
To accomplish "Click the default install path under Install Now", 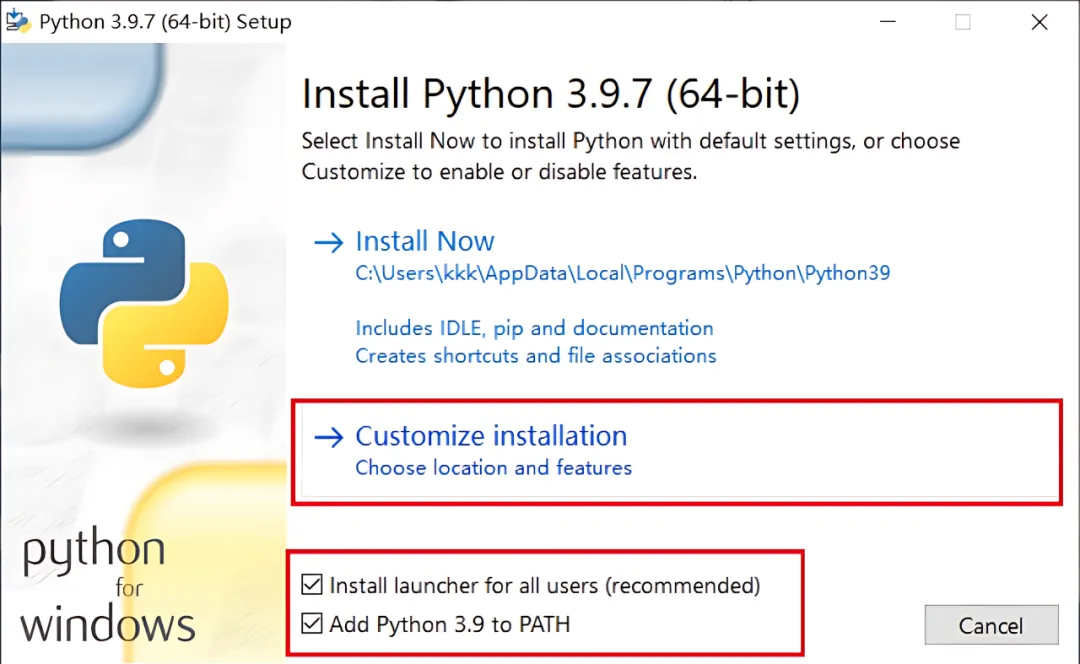I will (622, 273).
